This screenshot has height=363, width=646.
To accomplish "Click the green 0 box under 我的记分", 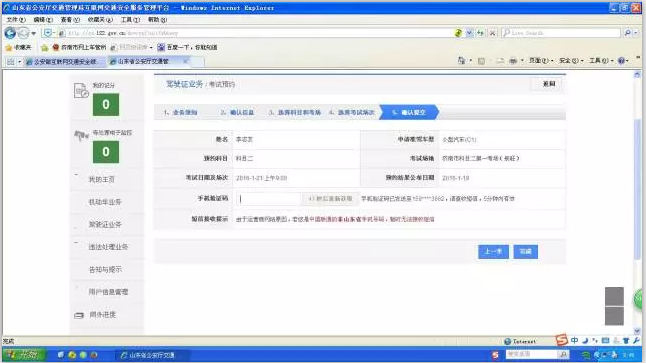I will point(106,105).
